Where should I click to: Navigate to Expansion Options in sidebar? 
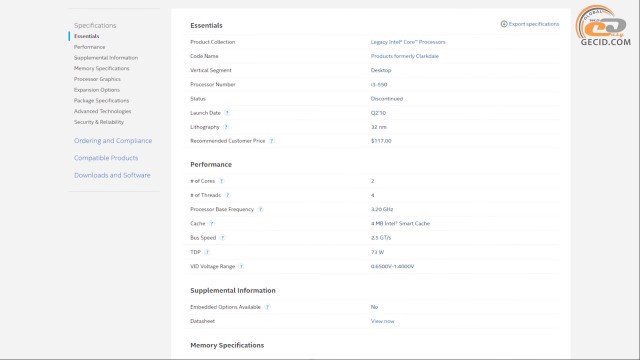[x=97, y=90]
